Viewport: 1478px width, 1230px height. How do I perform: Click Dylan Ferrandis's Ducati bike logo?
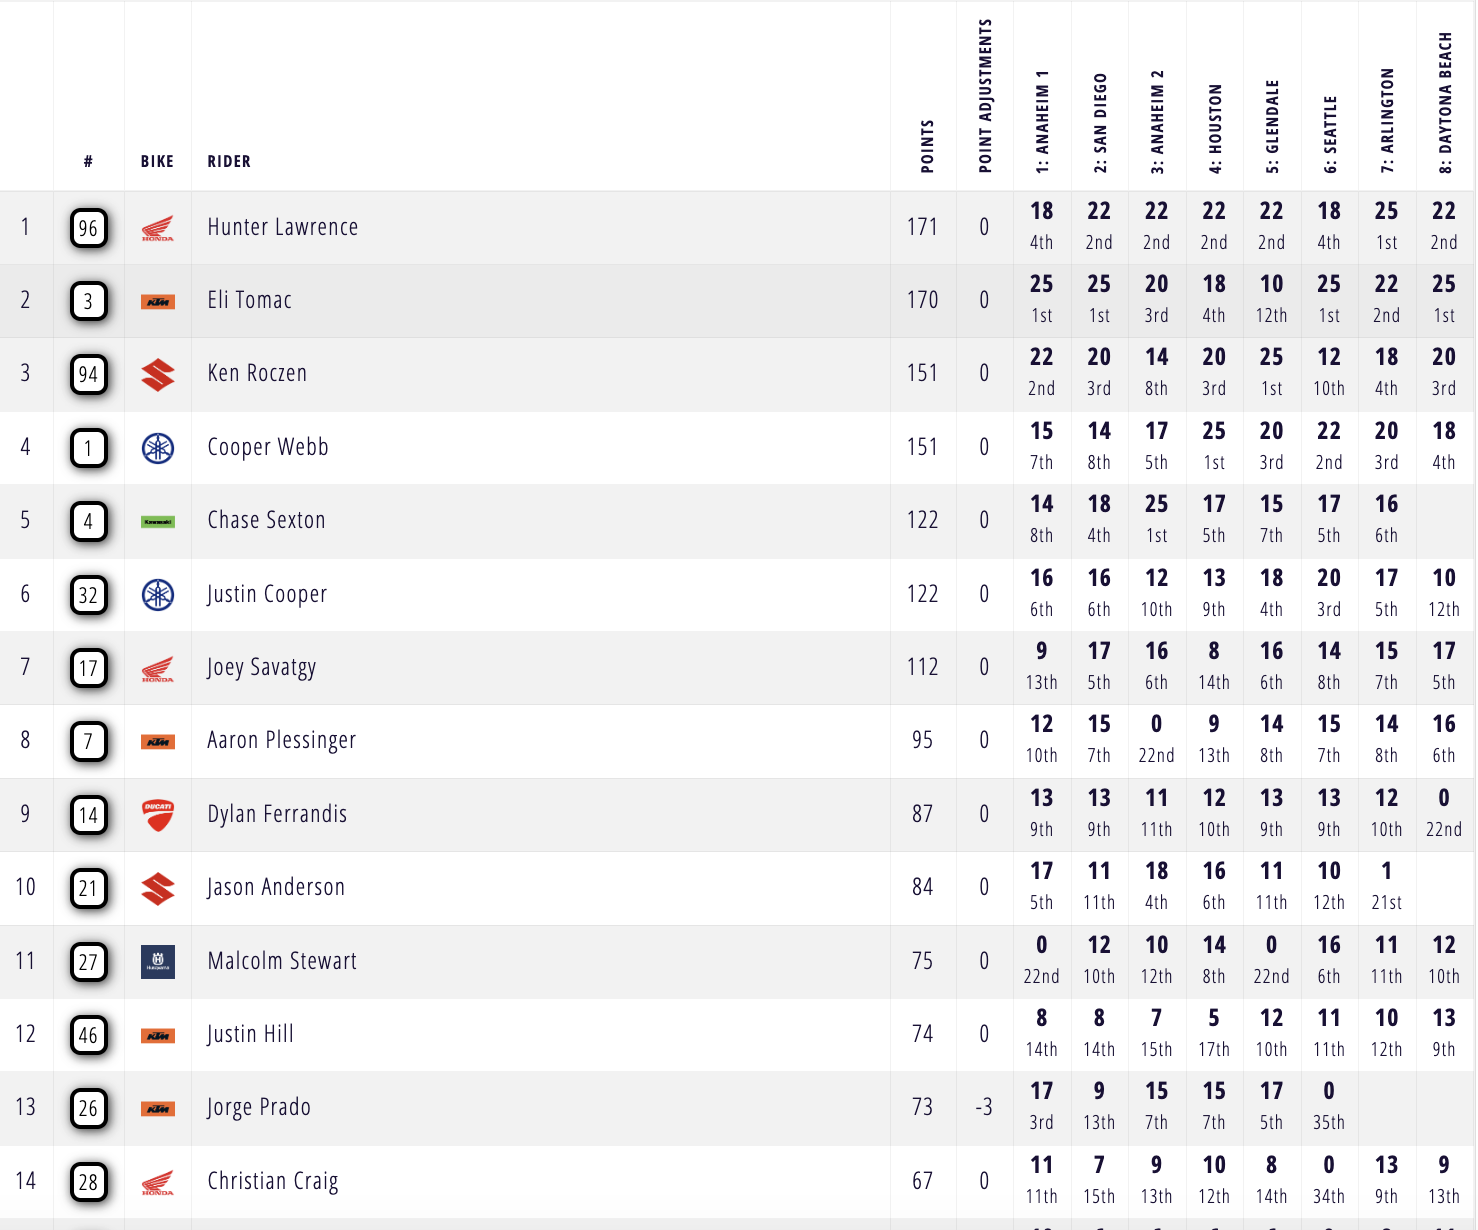[158, 815]
